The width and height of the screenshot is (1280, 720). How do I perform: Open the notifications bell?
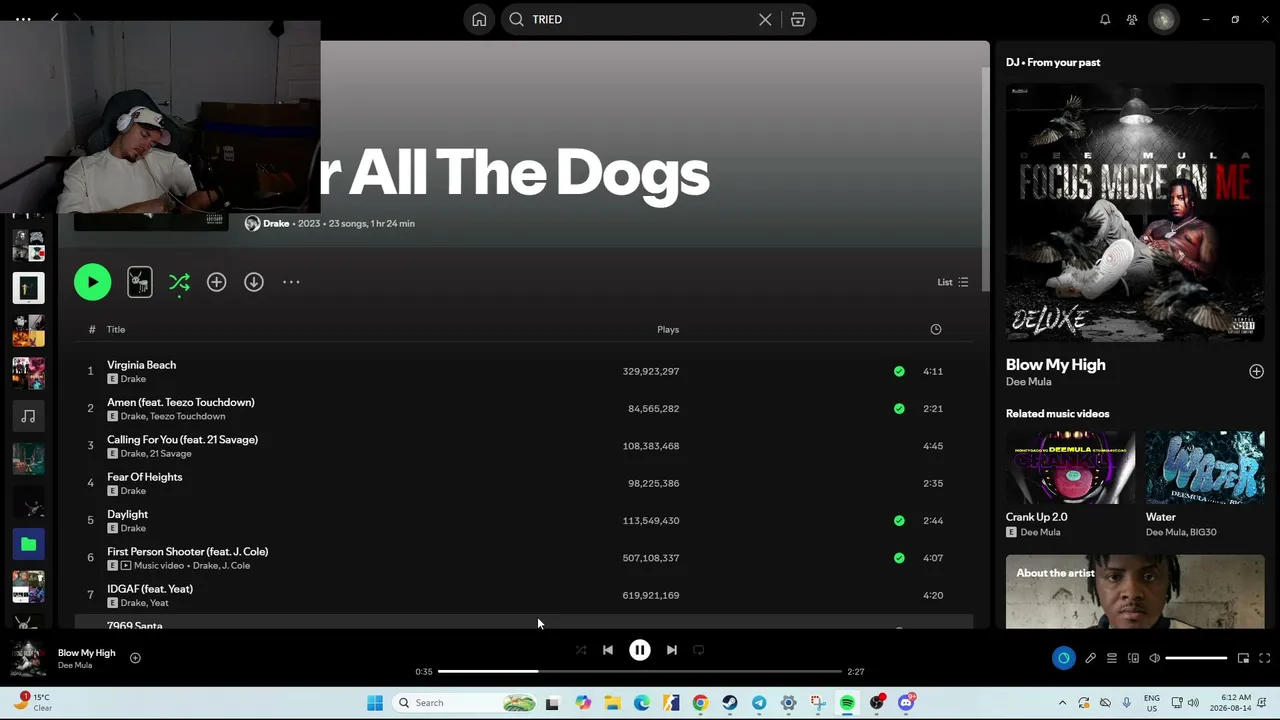[1105, 19]
